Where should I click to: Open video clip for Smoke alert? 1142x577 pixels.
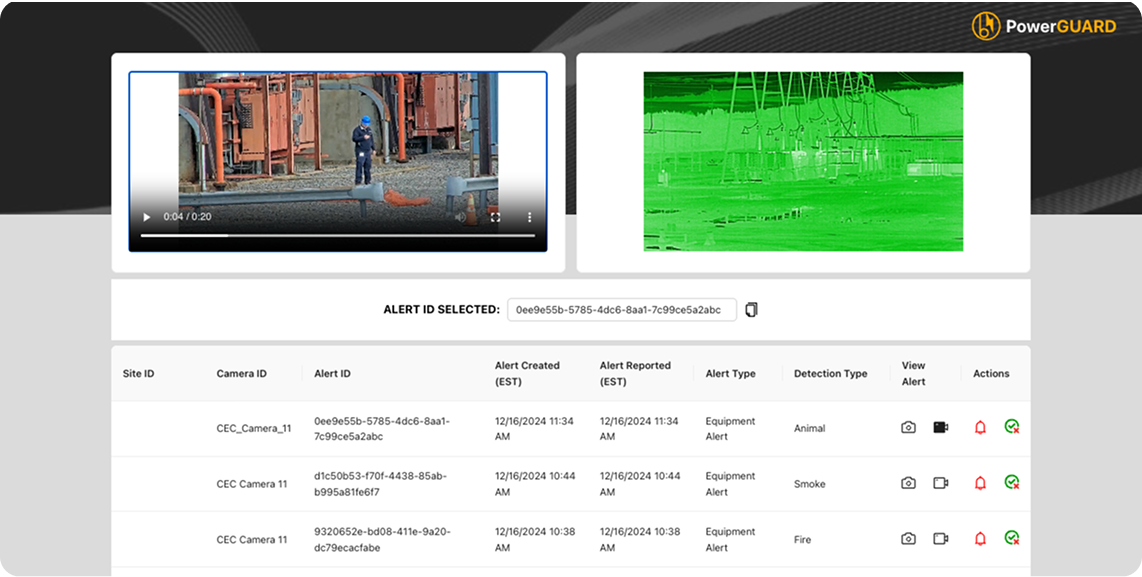click(x=940, y=483)
